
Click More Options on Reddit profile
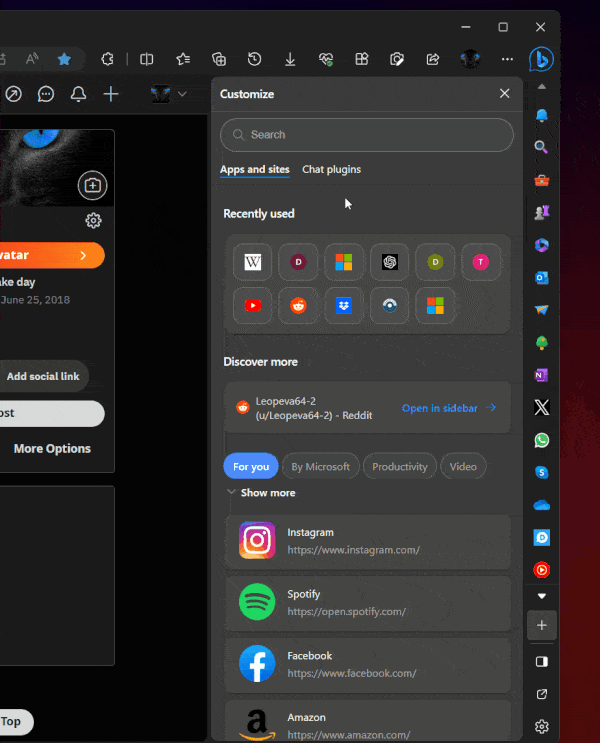(x=52, y=448)
